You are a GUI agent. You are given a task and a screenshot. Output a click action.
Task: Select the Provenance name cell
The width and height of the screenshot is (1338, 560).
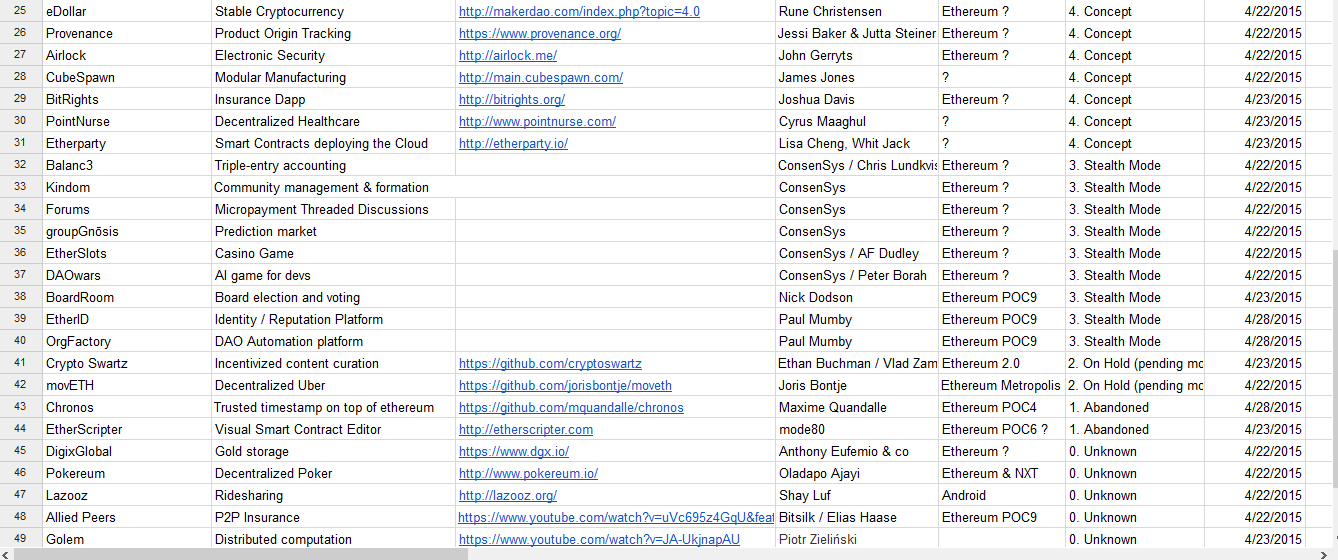click(127, 34)
